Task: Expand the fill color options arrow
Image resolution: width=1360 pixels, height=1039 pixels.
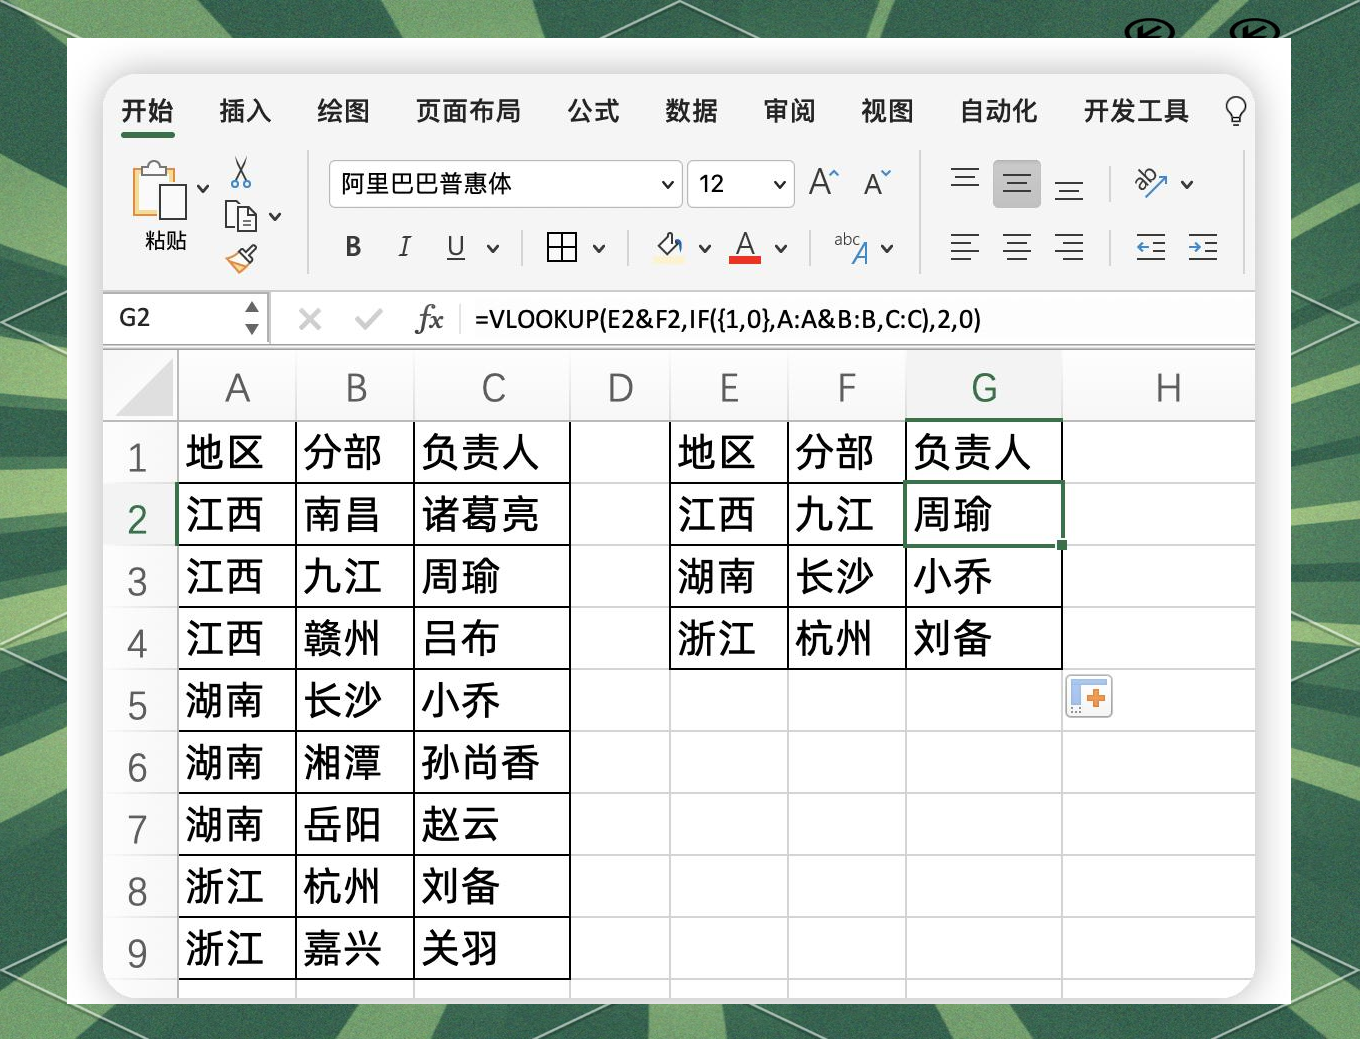Action: (705, 248)
